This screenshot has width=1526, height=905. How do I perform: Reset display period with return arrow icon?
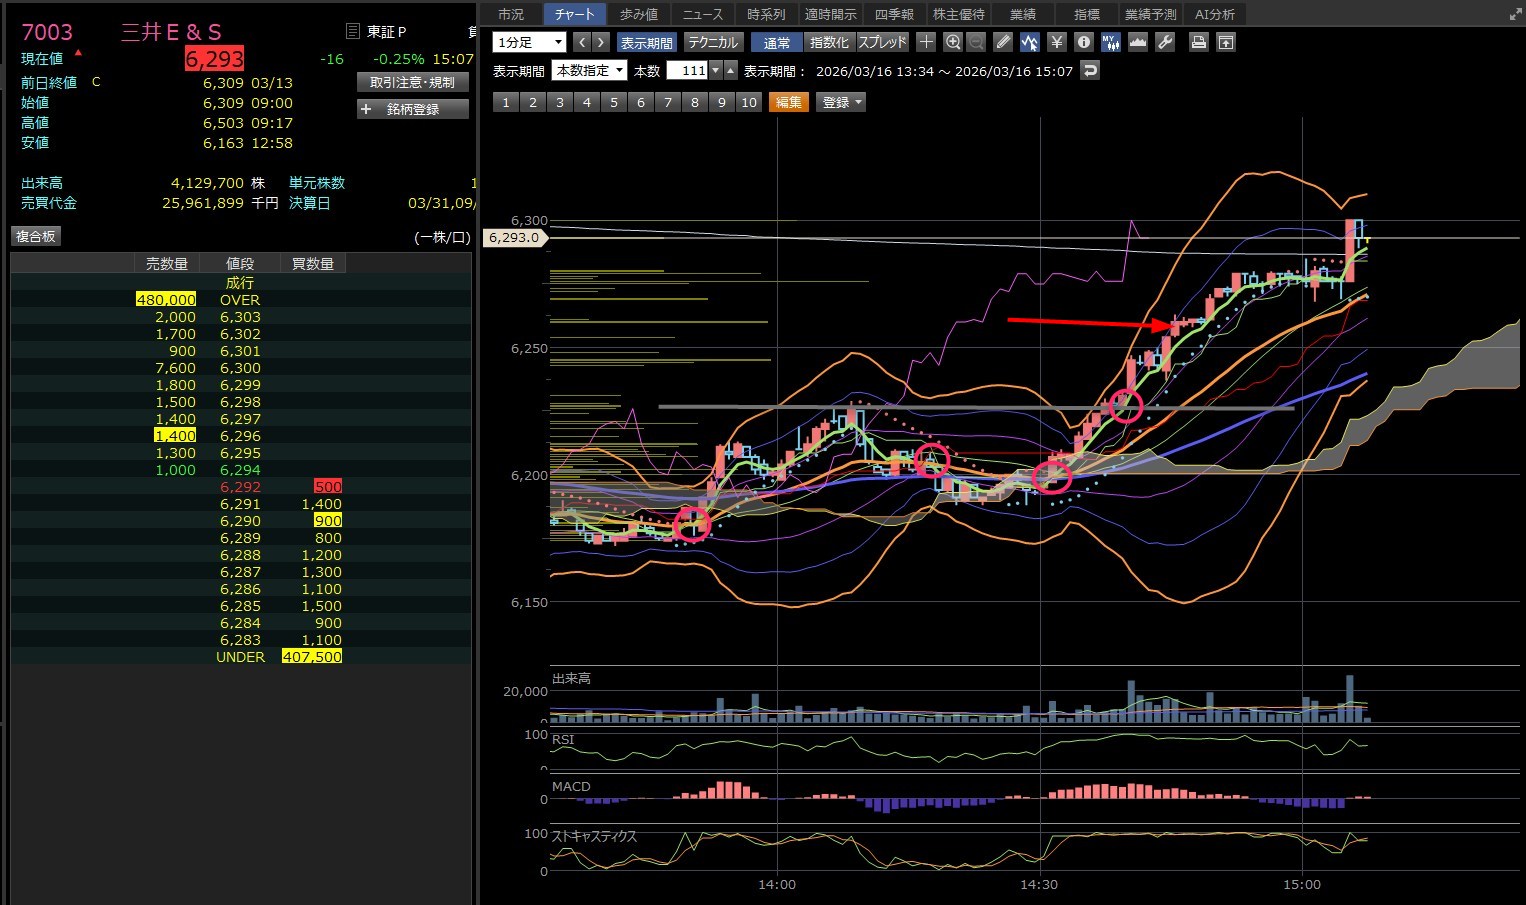[1090, 70]
